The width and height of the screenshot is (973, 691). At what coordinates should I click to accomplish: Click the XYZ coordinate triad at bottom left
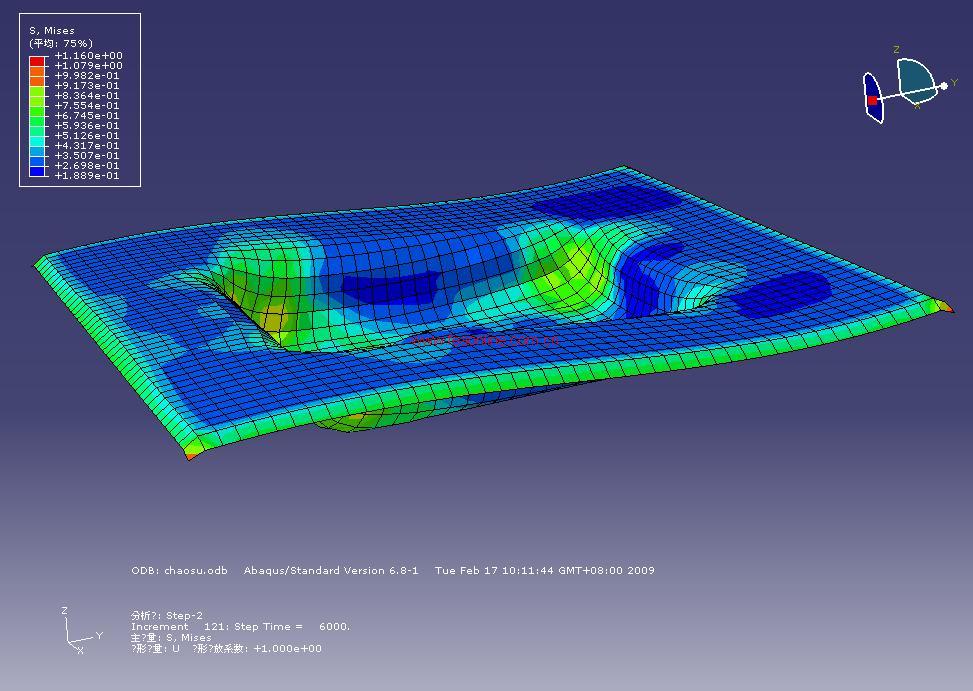coord(76,632)
